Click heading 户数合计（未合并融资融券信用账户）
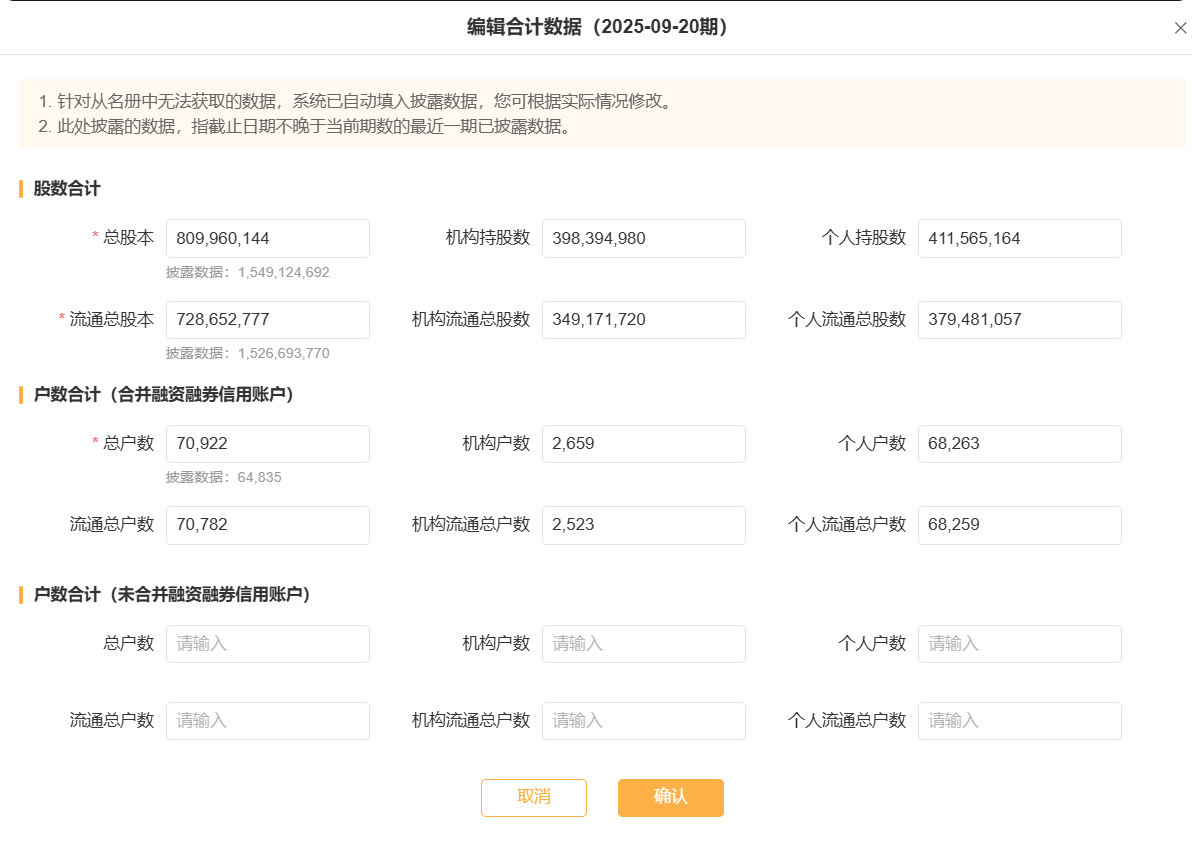 (172, 595)
